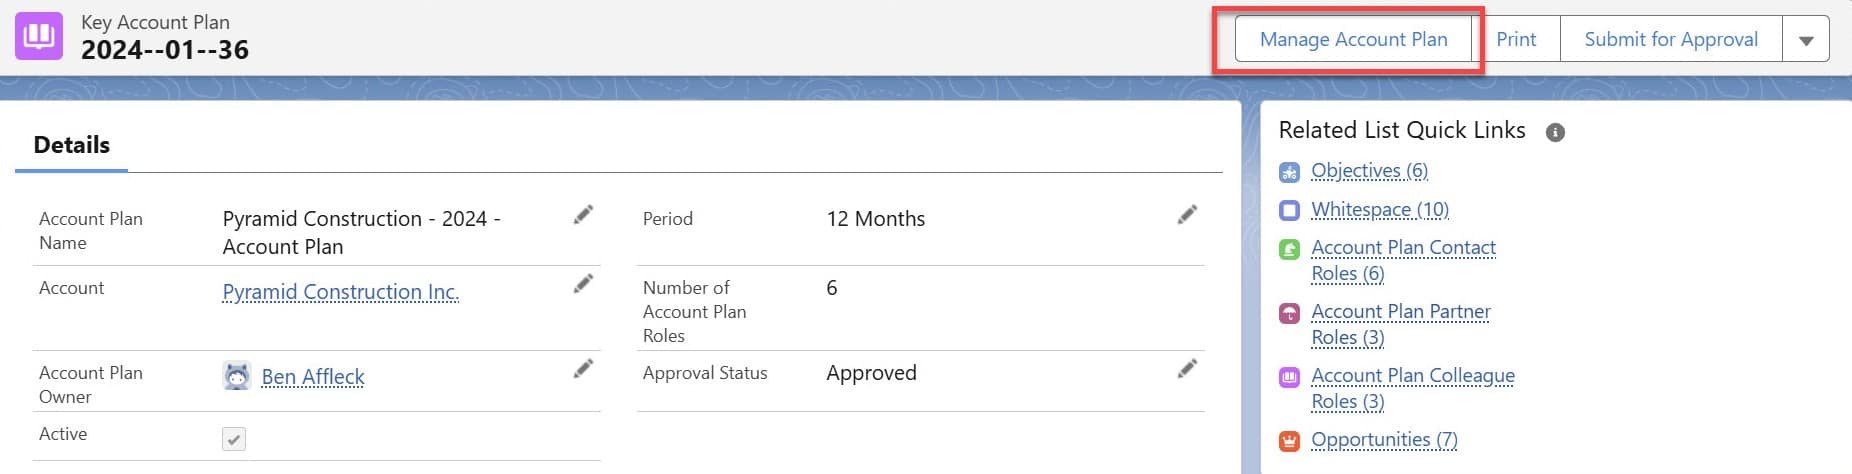
Task: Click Ben Affleck's avatar icon
Action: (237, 376)
